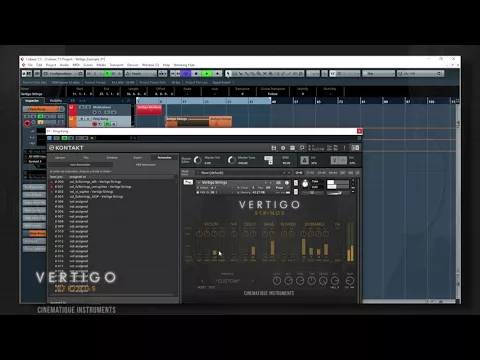Expand the Vertigo Strings instrument name dropdown
Image resolution: width=480 pixels, height=360 pixels.
(x=199, y=182)
